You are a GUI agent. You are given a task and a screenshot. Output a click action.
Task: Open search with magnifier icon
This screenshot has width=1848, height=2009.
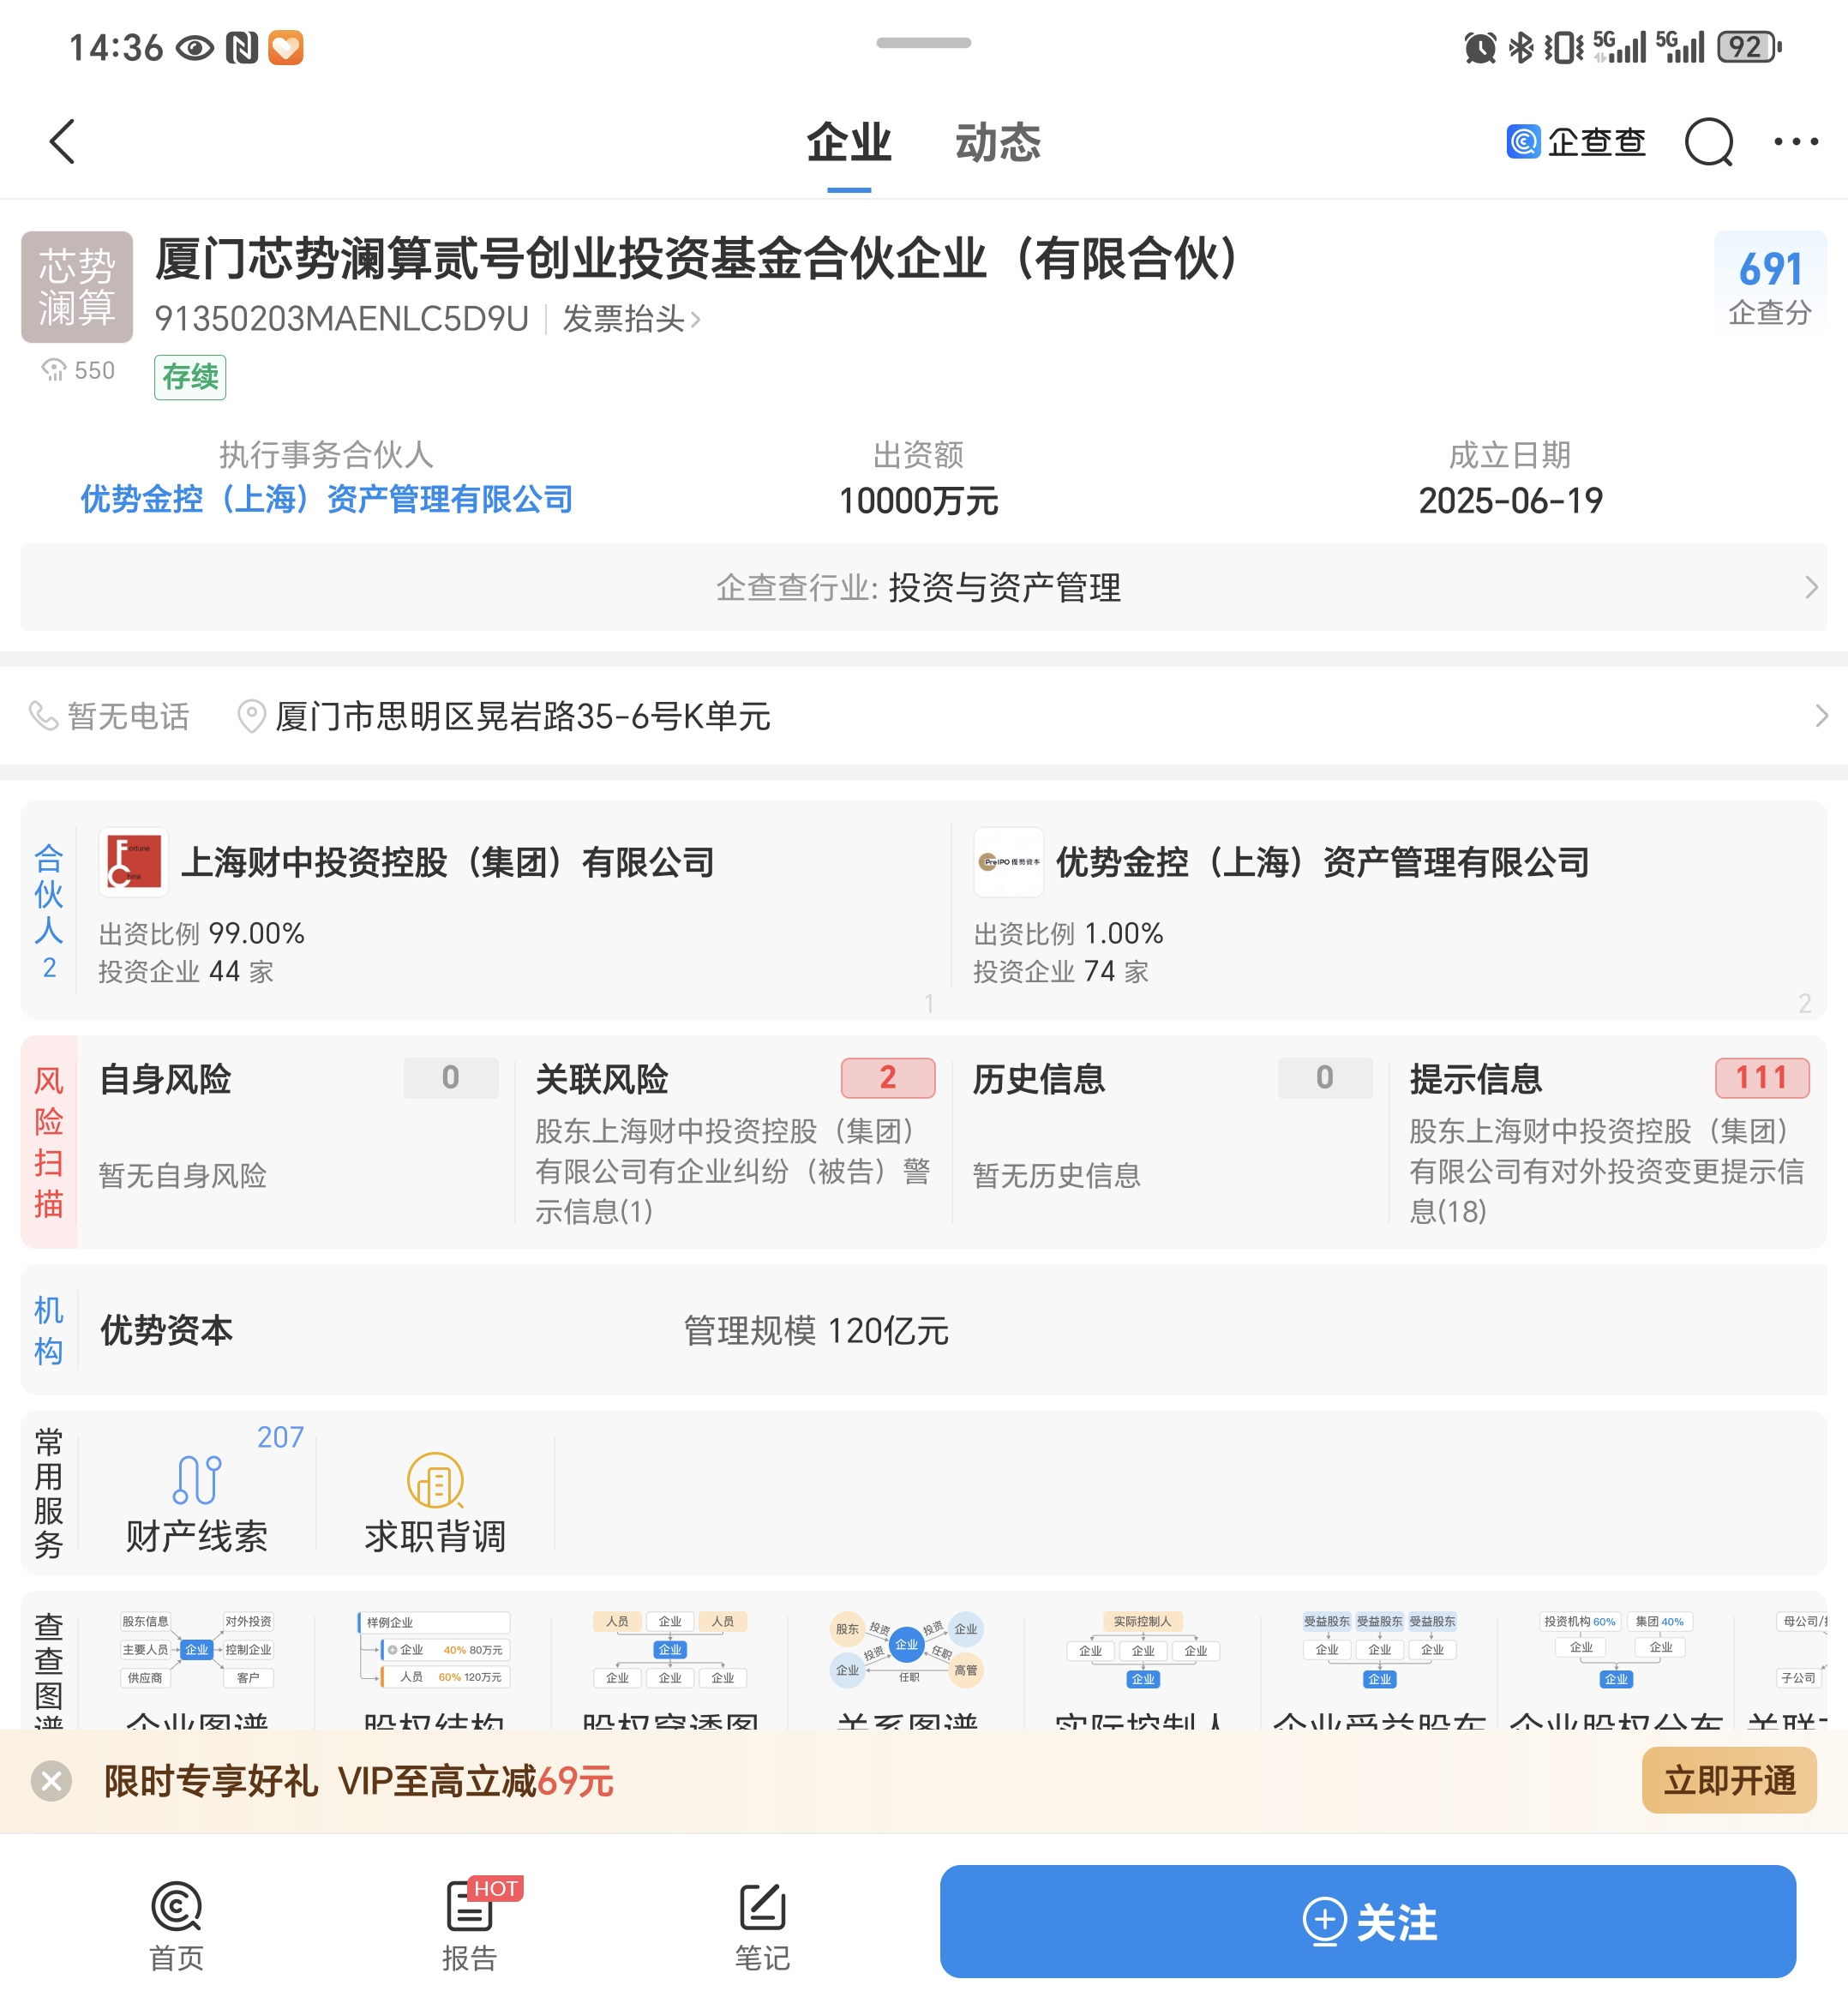coord(1708,143)
